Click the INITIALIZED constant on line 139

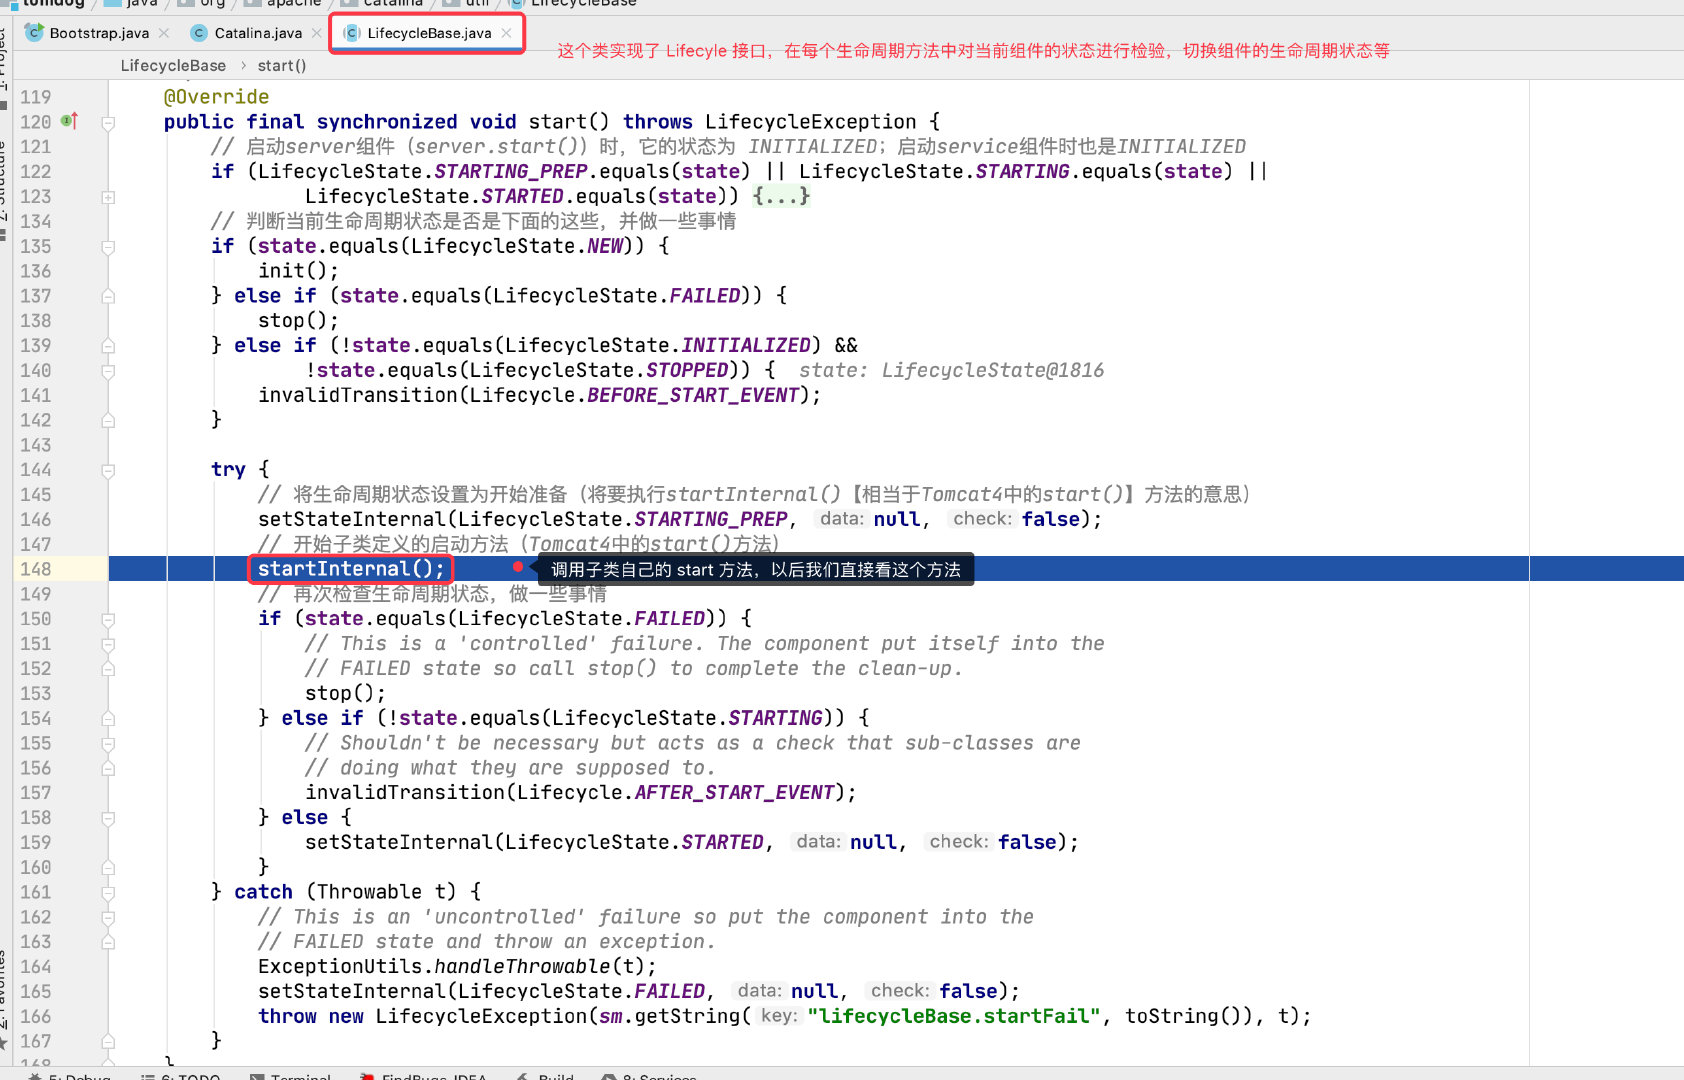[x=746, y=345]
